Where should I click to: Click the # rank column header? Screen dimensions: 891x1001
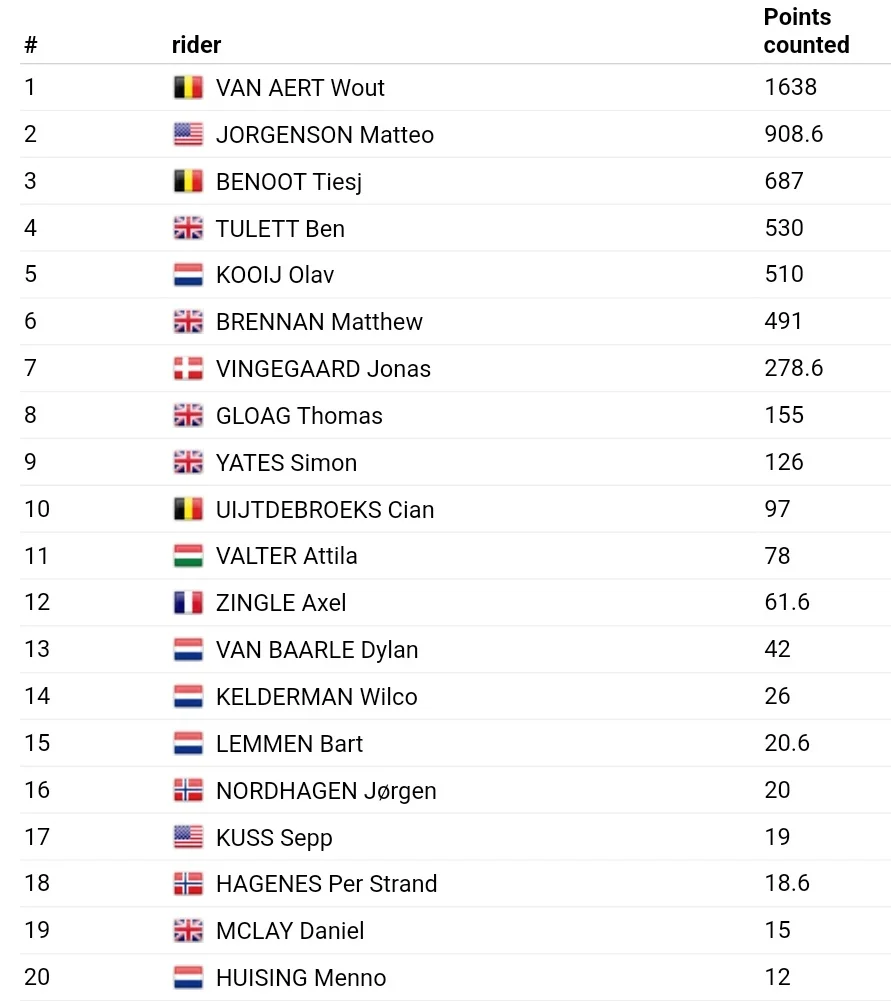tap(31, 45)
